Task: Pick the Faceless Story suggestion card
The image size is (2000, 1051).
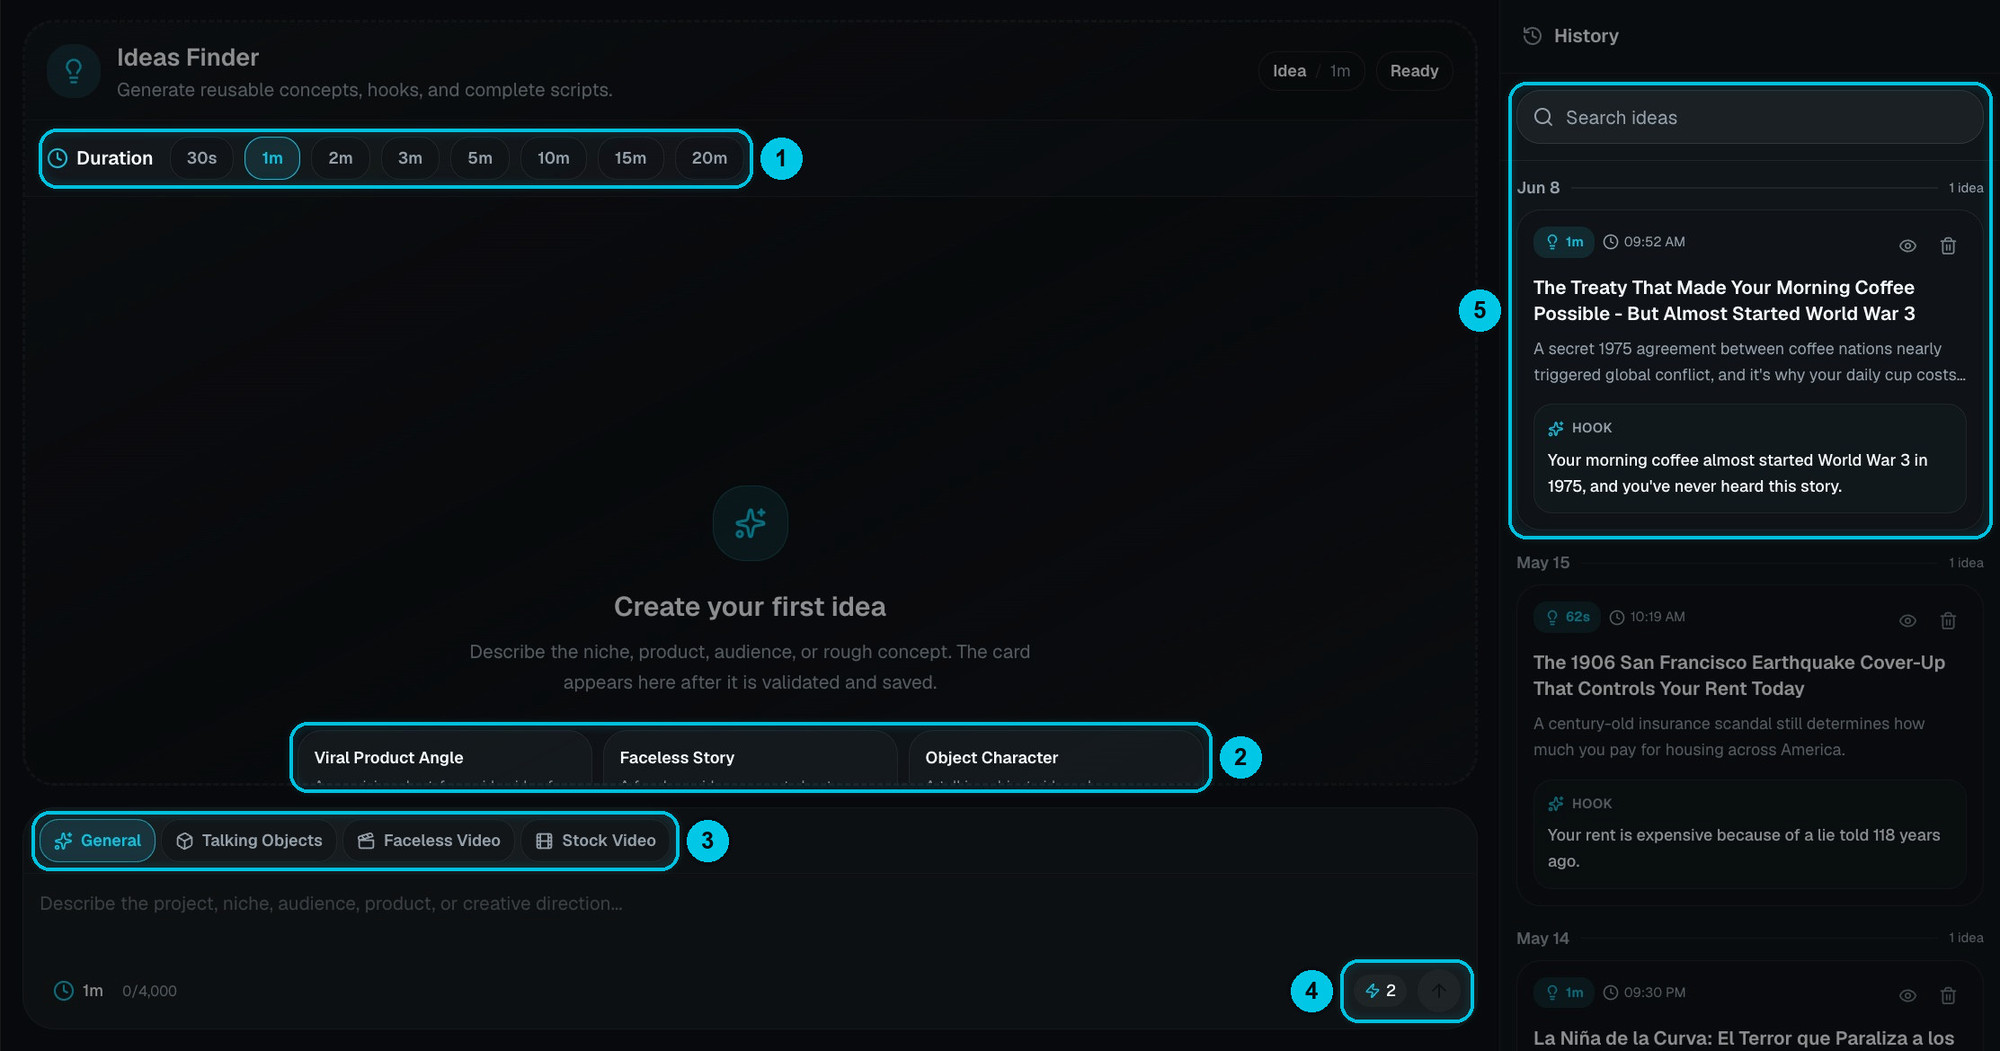Action: (x=750, y=758)
